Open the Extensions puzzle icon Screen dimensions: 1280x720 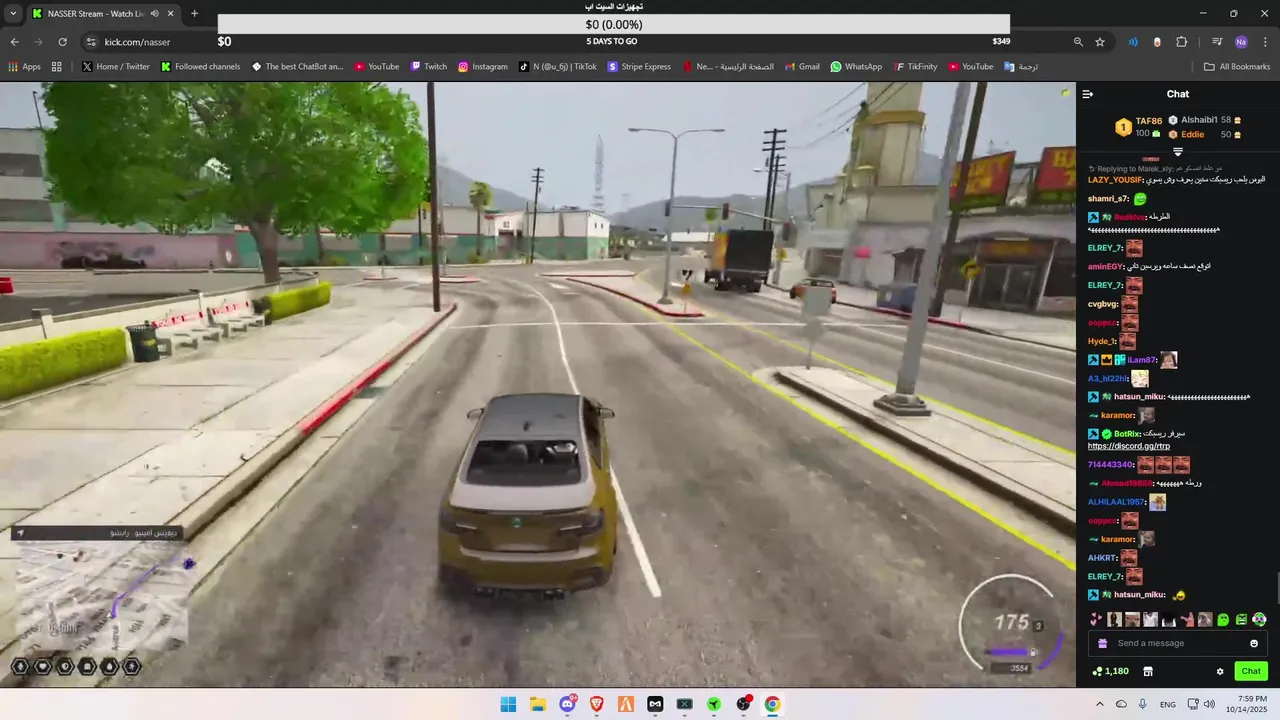pos(1181,42)
